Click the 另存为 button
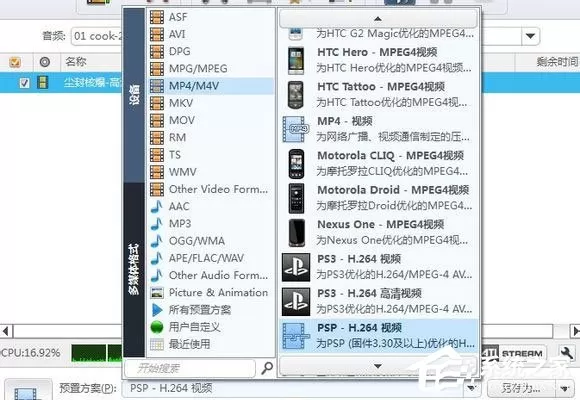 (x=522, y=389)
